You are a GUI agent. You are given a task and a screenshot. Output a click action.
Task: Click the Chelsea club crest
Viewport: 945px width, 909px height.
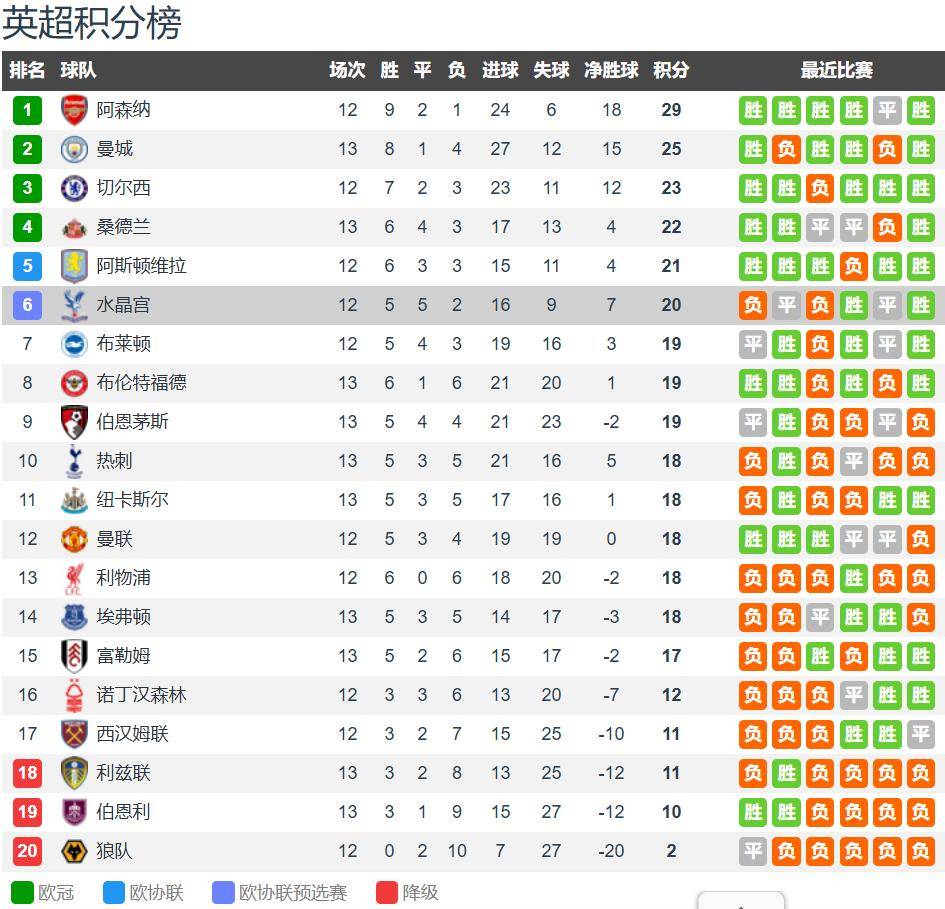tap(74, 188)
